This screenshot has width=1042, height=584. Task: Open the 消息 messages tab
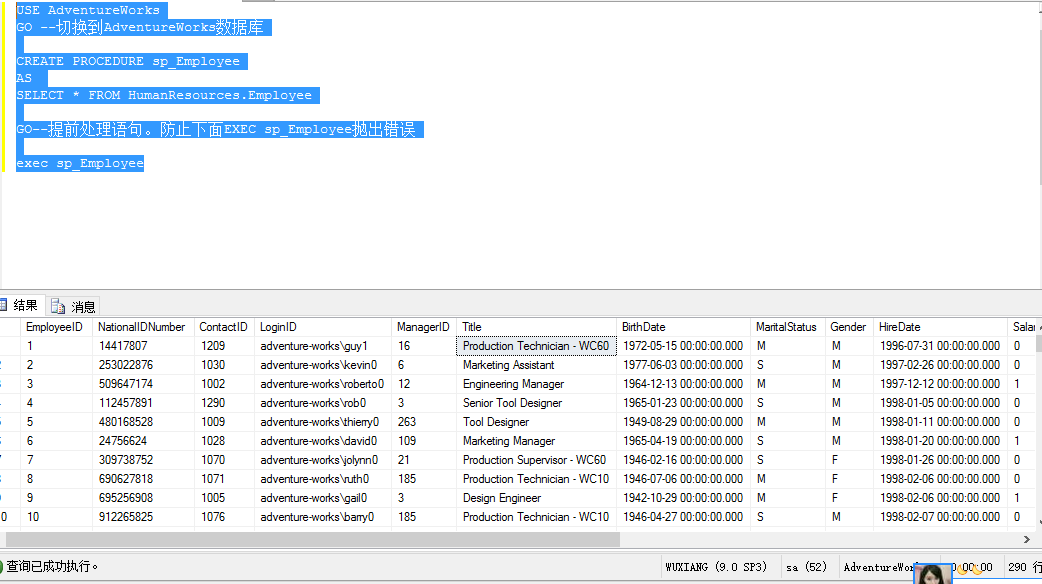coord(73,306)
